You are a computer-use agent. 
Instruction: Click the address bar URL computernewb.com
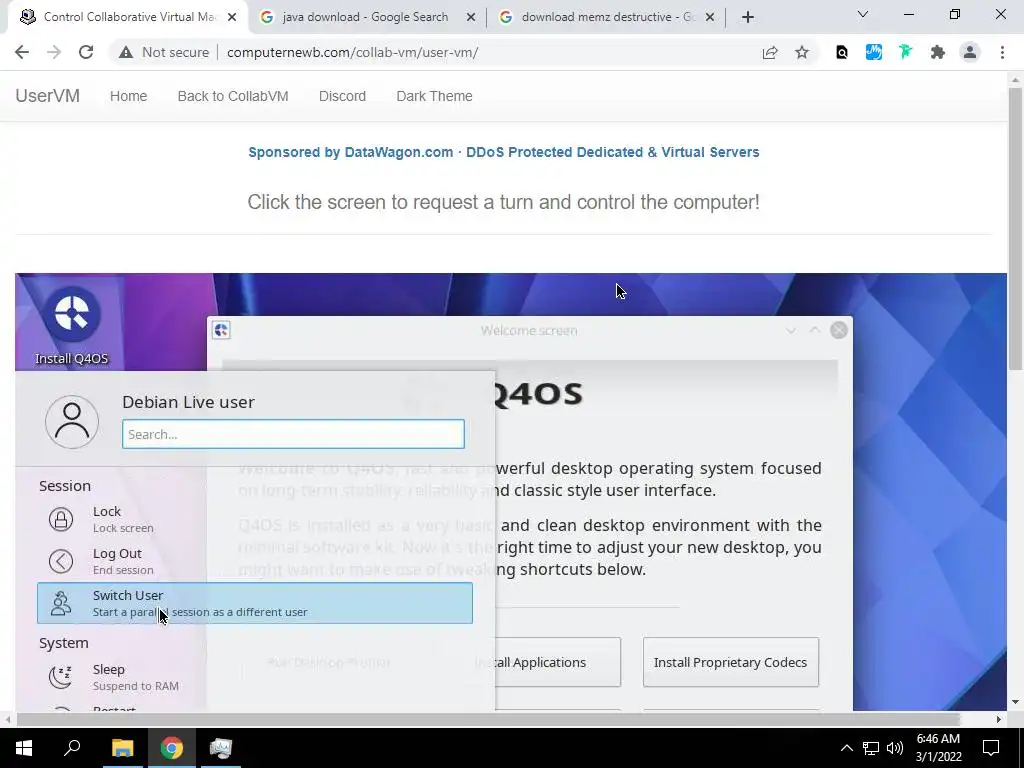click(x=353, y=52)
